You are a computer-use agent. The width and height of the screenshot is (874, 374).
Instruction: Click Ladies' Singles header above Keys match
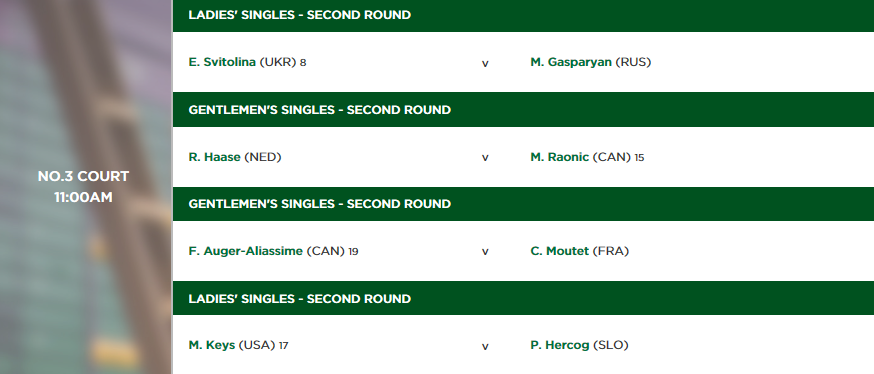[523, 299]
